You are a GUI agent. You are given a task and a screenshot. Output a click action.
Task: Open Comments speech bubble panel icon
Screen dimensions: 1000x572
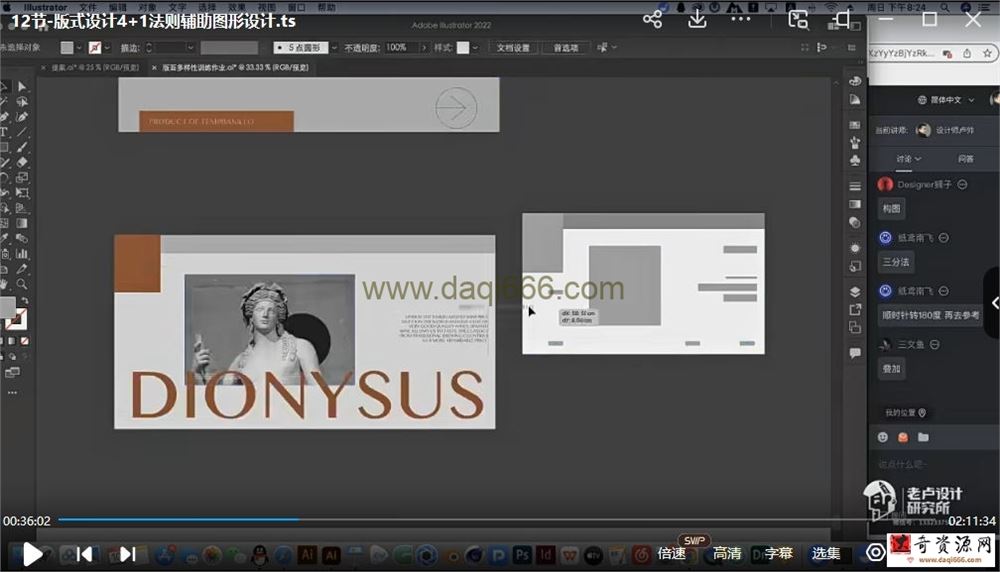[x=855, y=353]
